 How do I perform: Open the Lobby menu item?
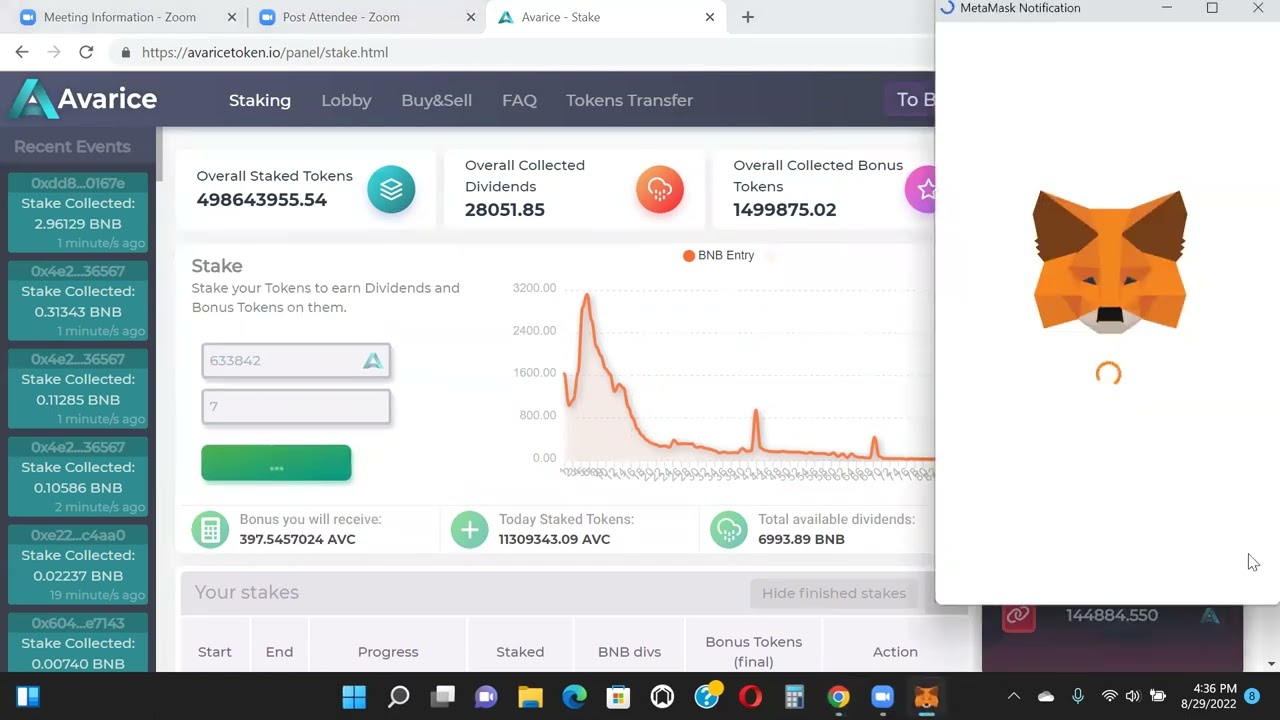click(x=346, y=100)
